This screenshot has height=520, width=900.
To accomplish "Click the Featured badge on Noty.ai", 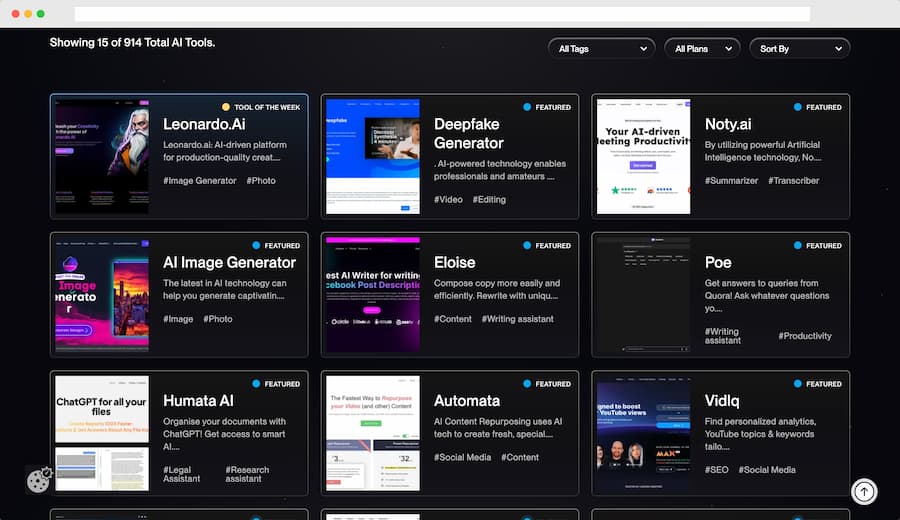I will coord(817,107).
